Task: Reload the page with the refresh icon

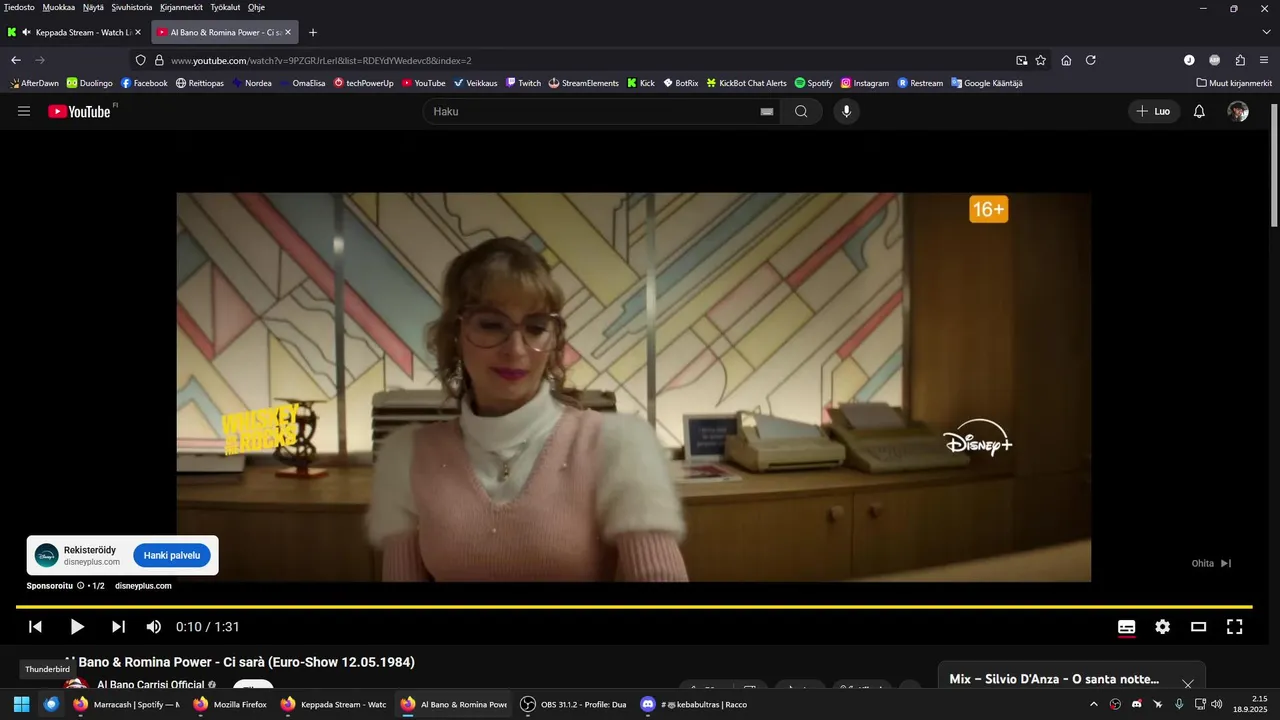Action: click(x=1091, y=60)
